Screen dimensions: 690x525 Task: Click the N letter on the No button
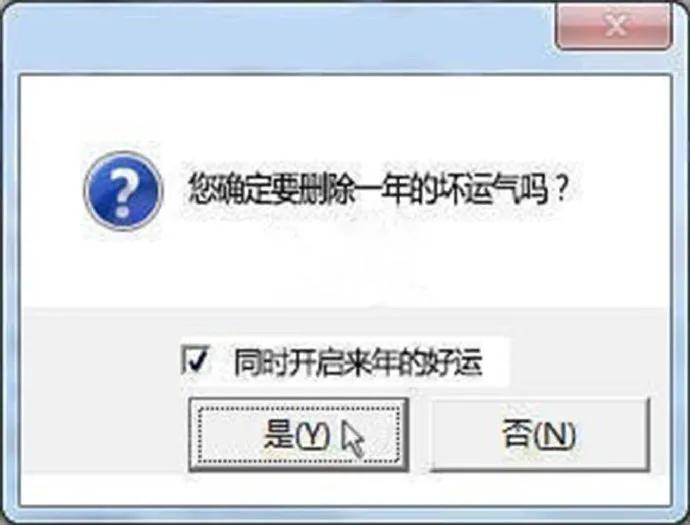(554, 435)
